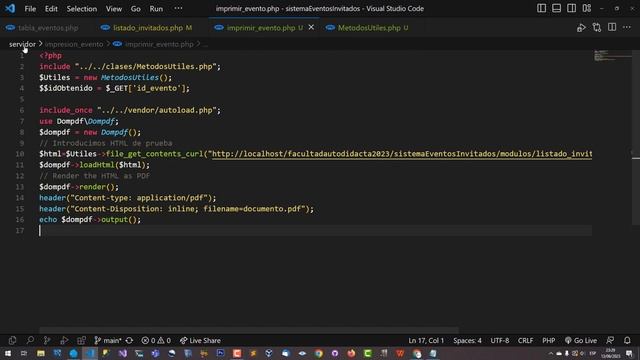
Task: Open the Extensions blocks icon
Action: [x=81, y=340]
